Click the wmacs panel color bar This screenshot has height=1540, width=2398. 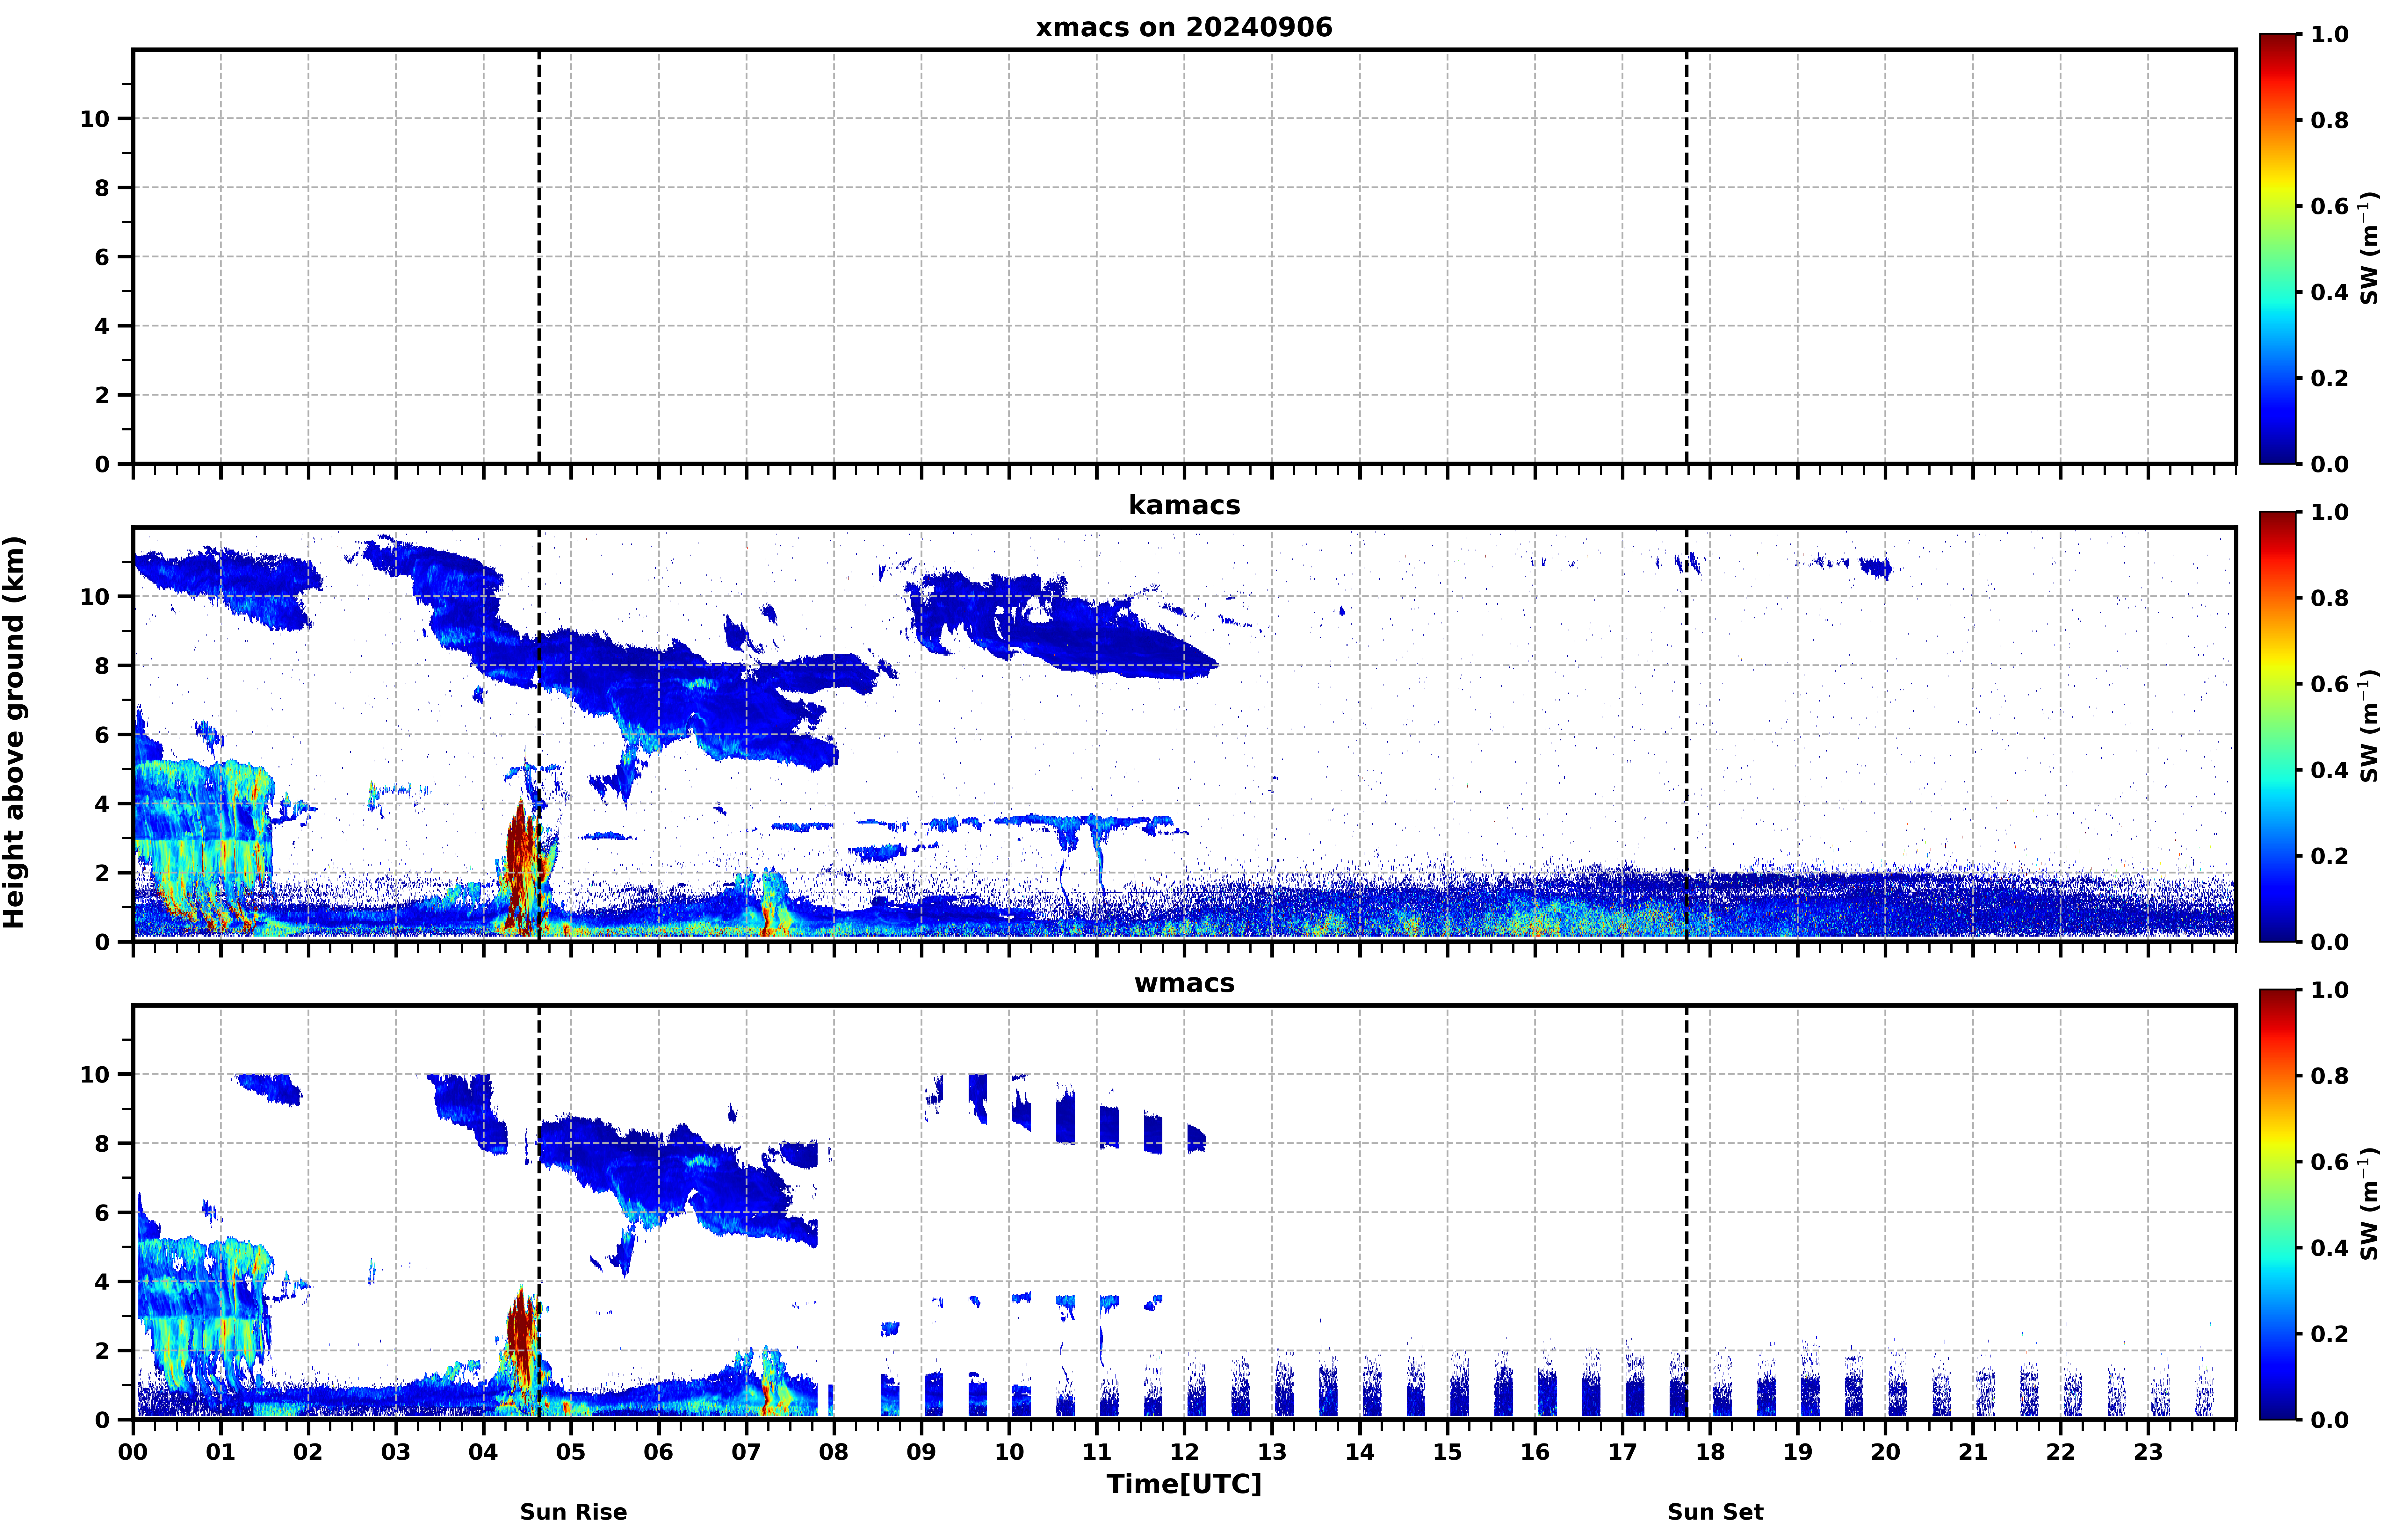click(x=2278, y=1205)
